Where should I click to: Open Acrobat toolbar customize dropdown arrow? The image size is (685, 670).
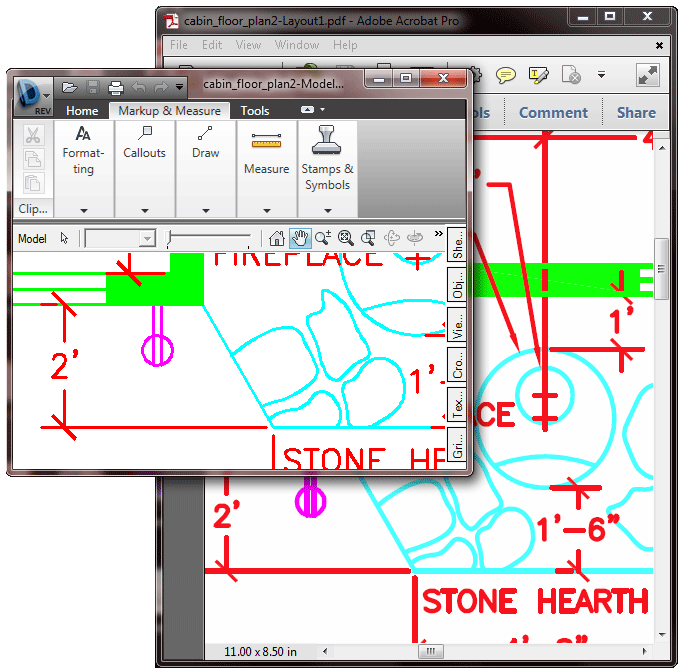(x=602, y=75)
